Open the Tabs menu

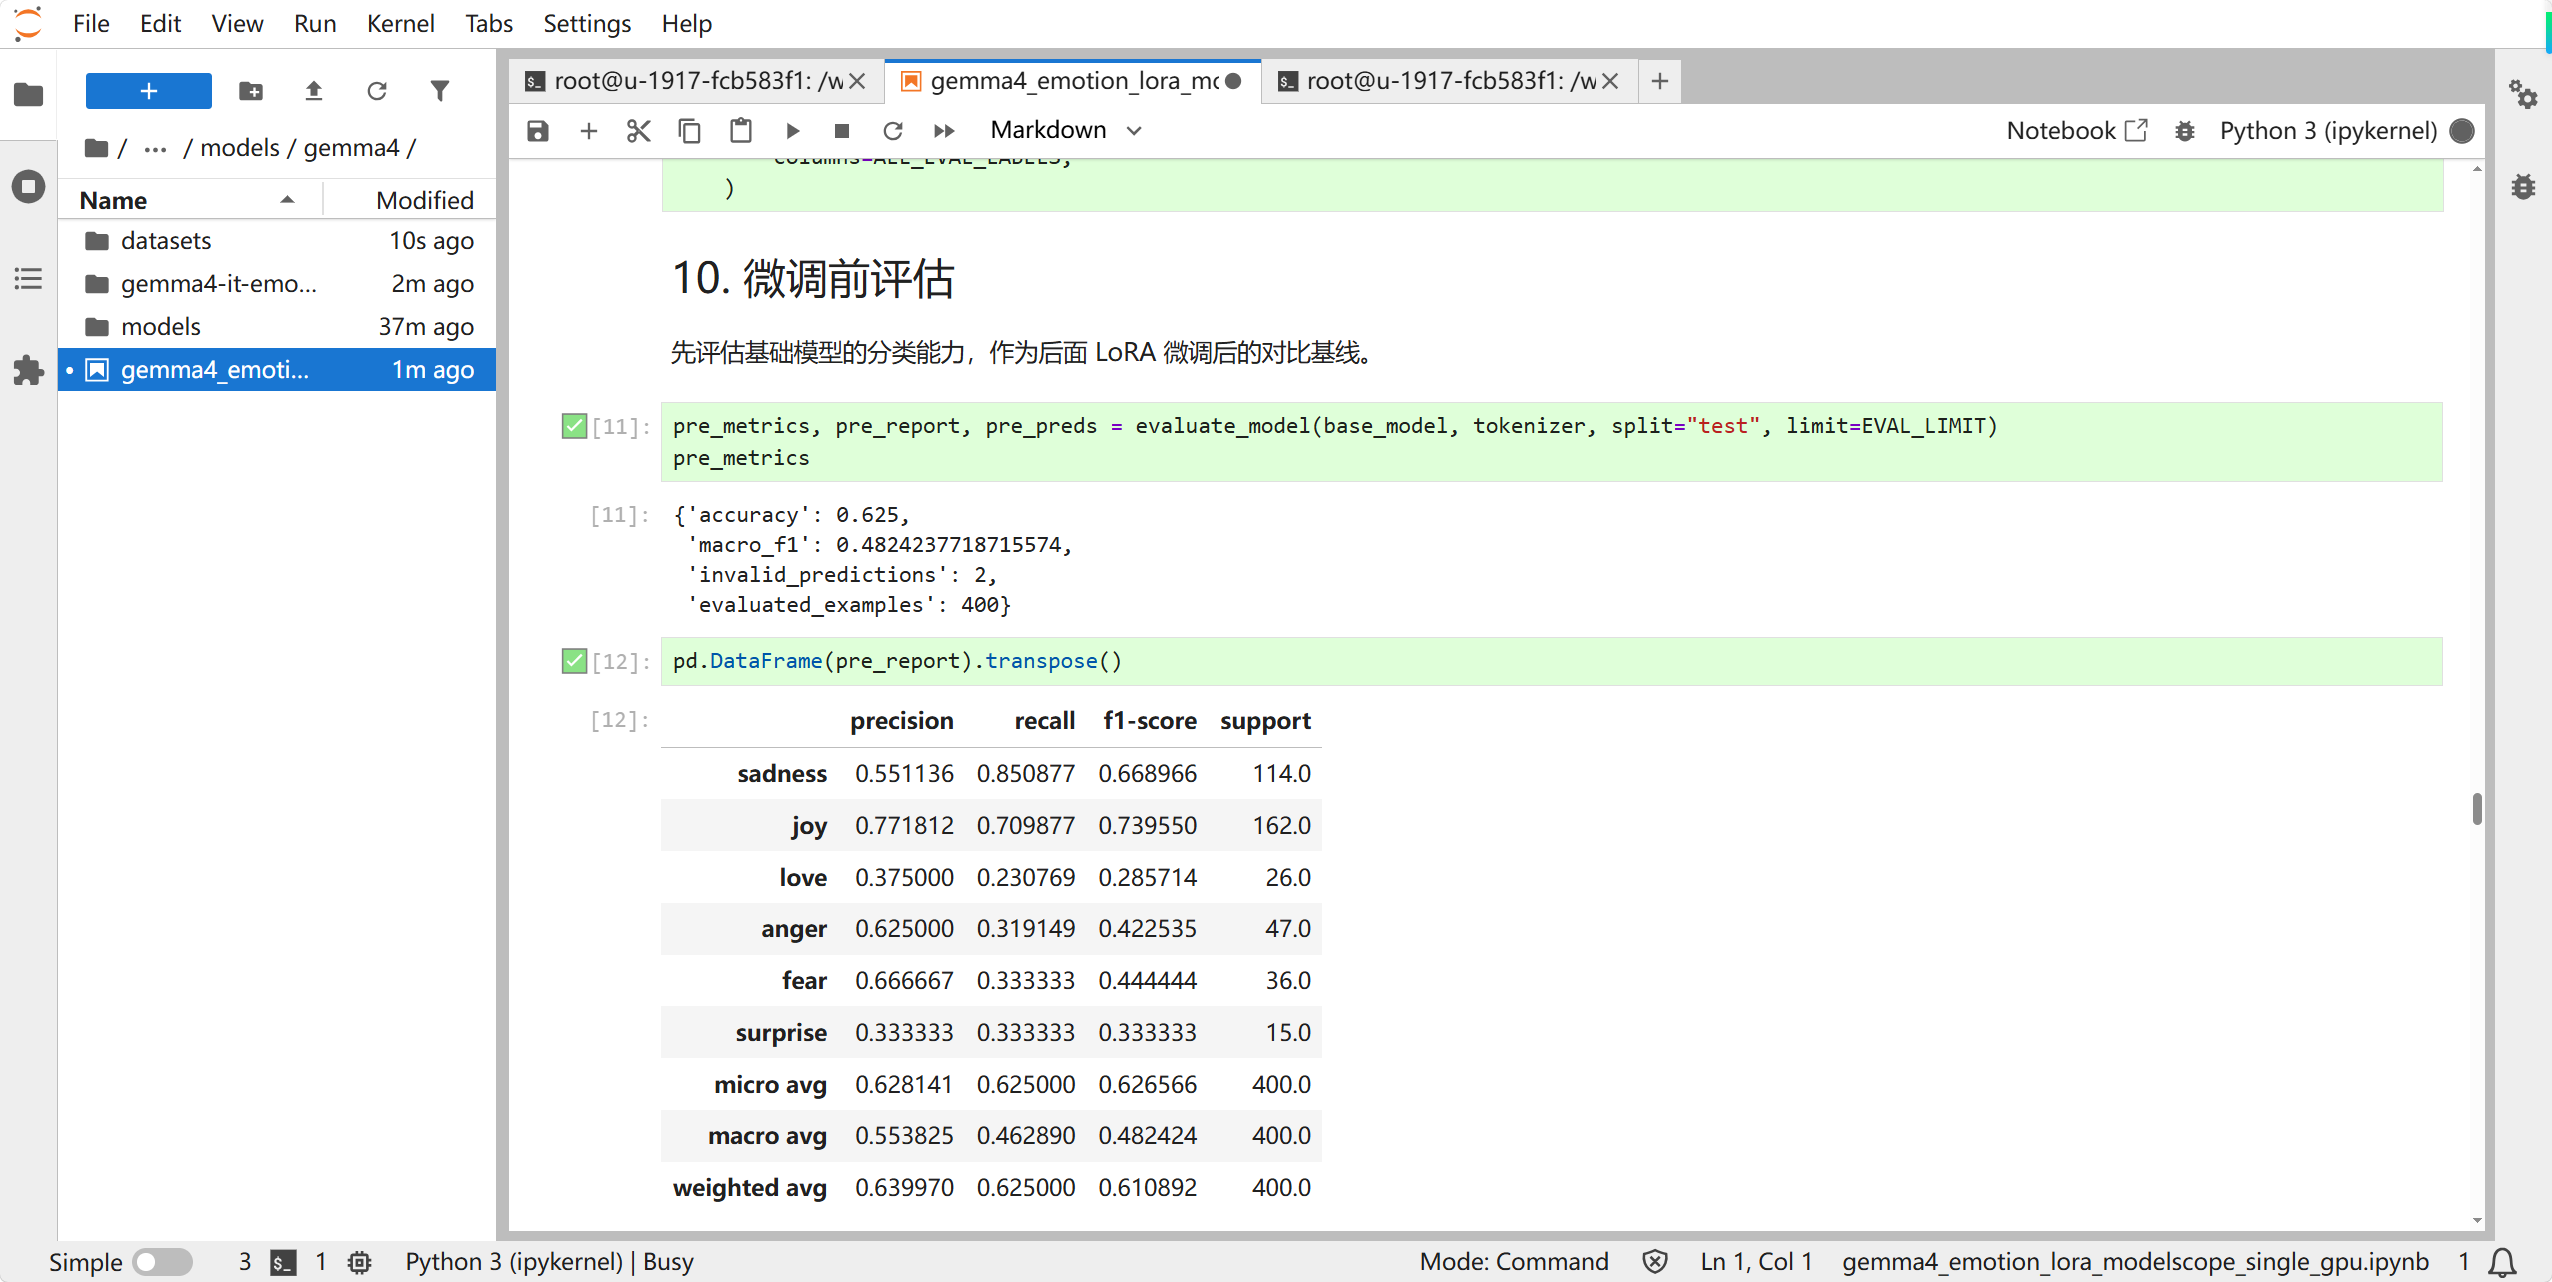click(488, 24)
